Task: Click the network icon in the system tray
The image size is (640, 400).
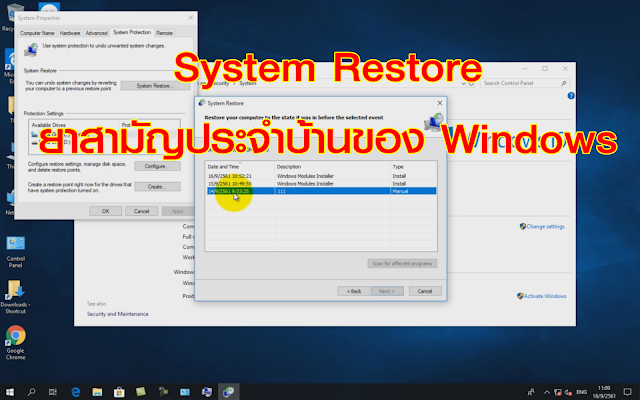Action: click(x=558, y=392)
